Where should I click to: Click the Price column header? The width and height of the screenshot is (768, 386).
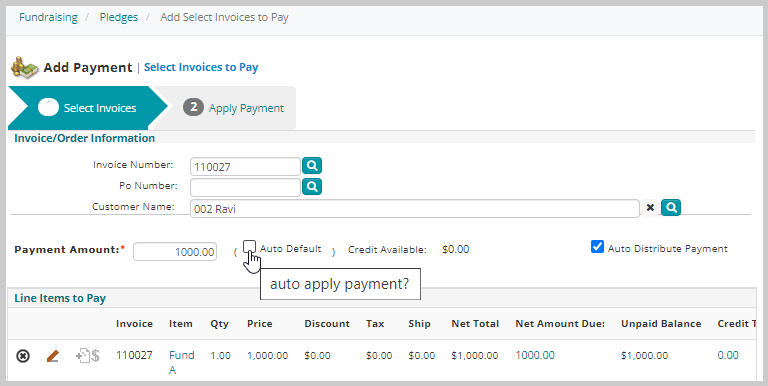point(260,324)
